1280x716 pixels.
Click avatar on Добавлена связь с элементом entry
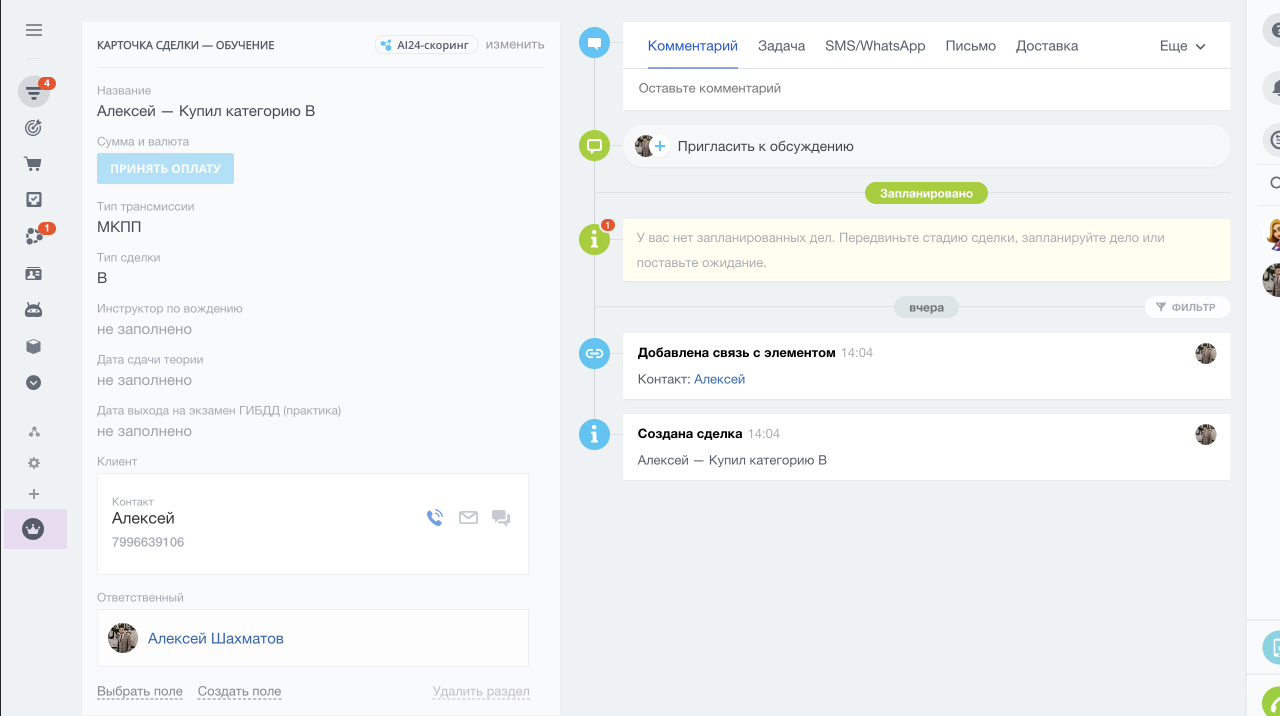[1206, 353]
